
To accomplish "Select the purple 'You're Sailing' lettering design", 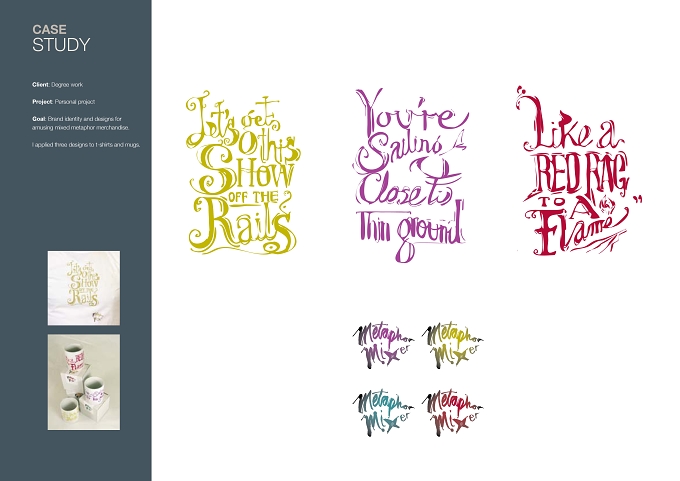I will point(412,175).
